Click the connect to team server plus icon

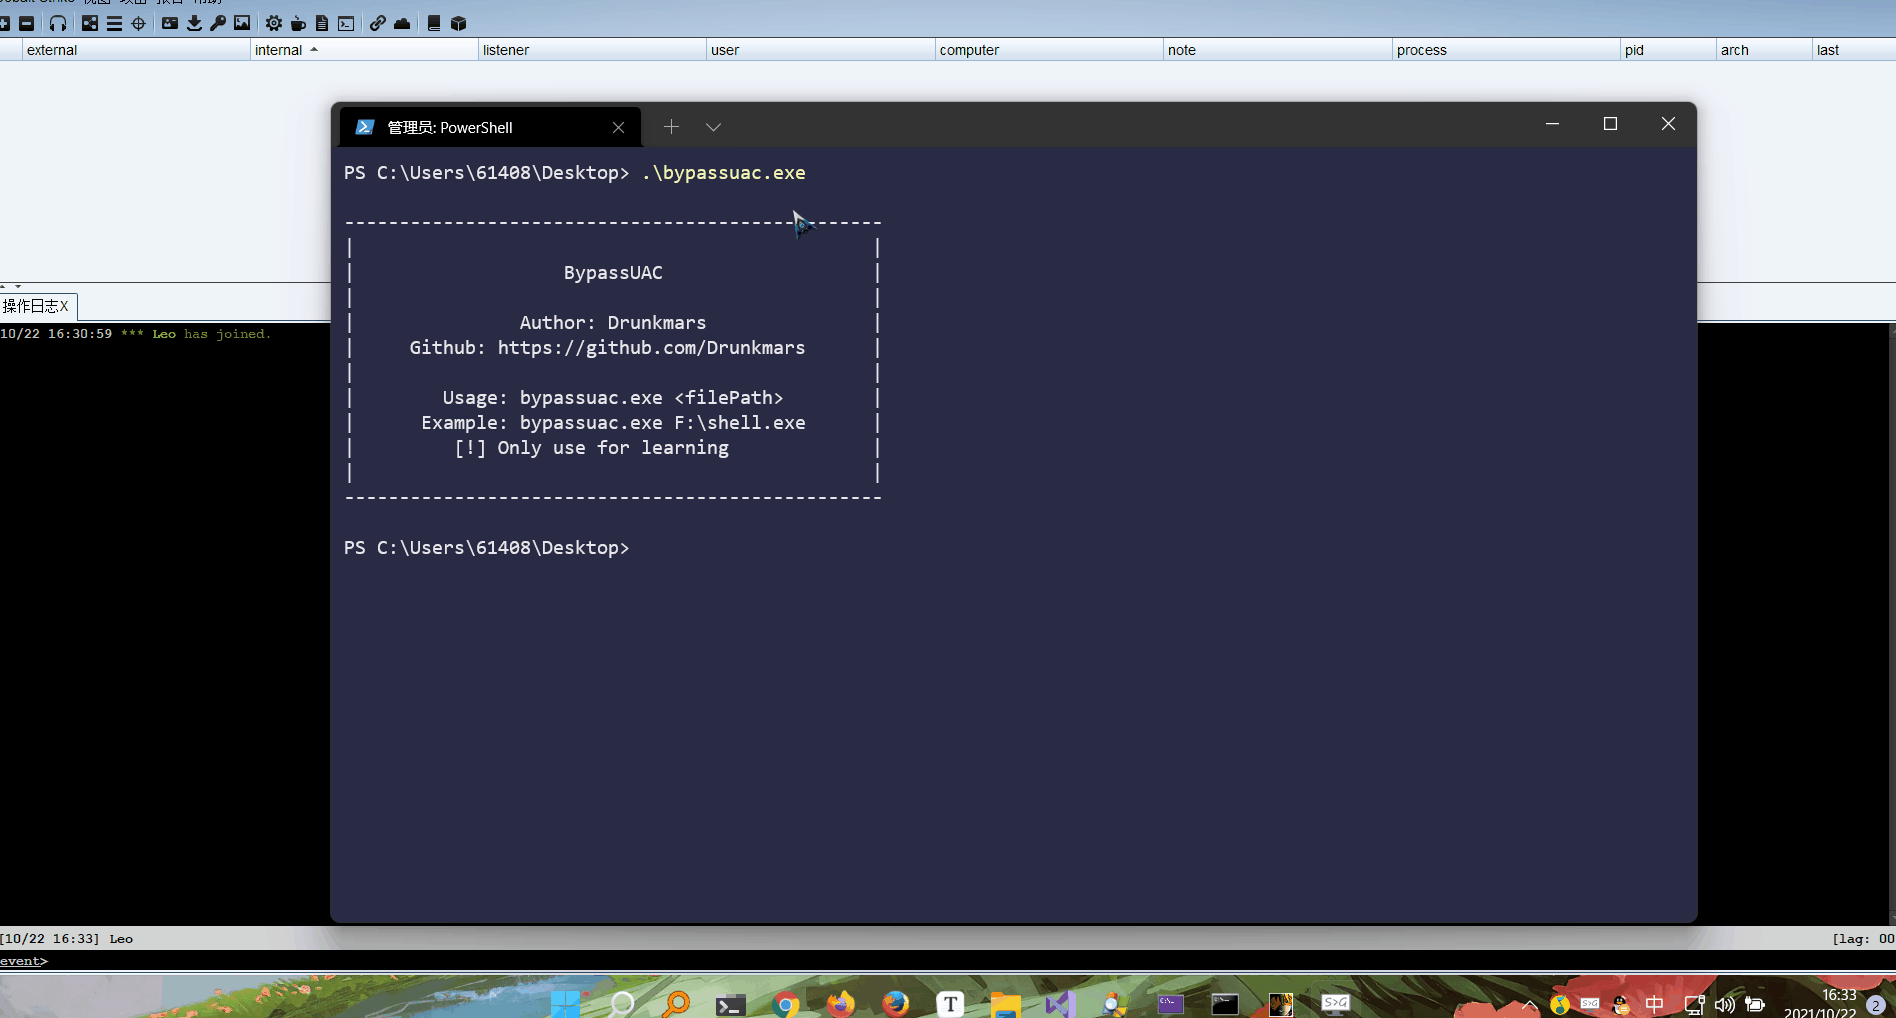coord(4,23)
